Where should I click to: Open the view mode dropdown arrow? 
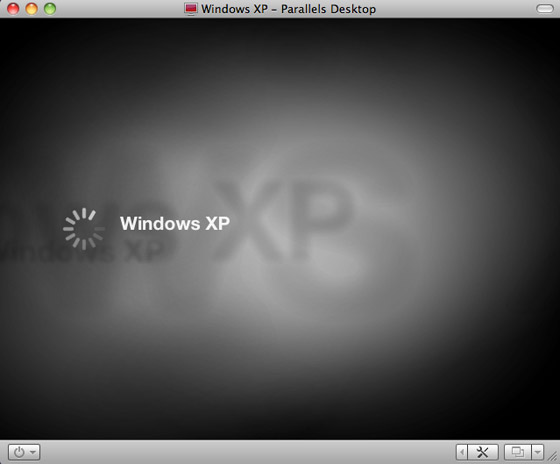[538, 452]
